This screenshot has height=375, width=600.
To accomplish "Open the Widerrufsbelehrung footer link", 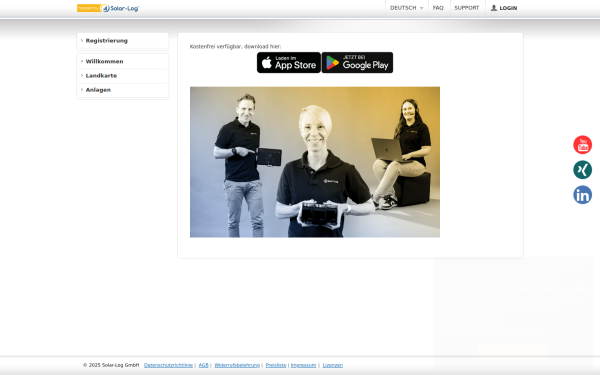I will point(237,365).
